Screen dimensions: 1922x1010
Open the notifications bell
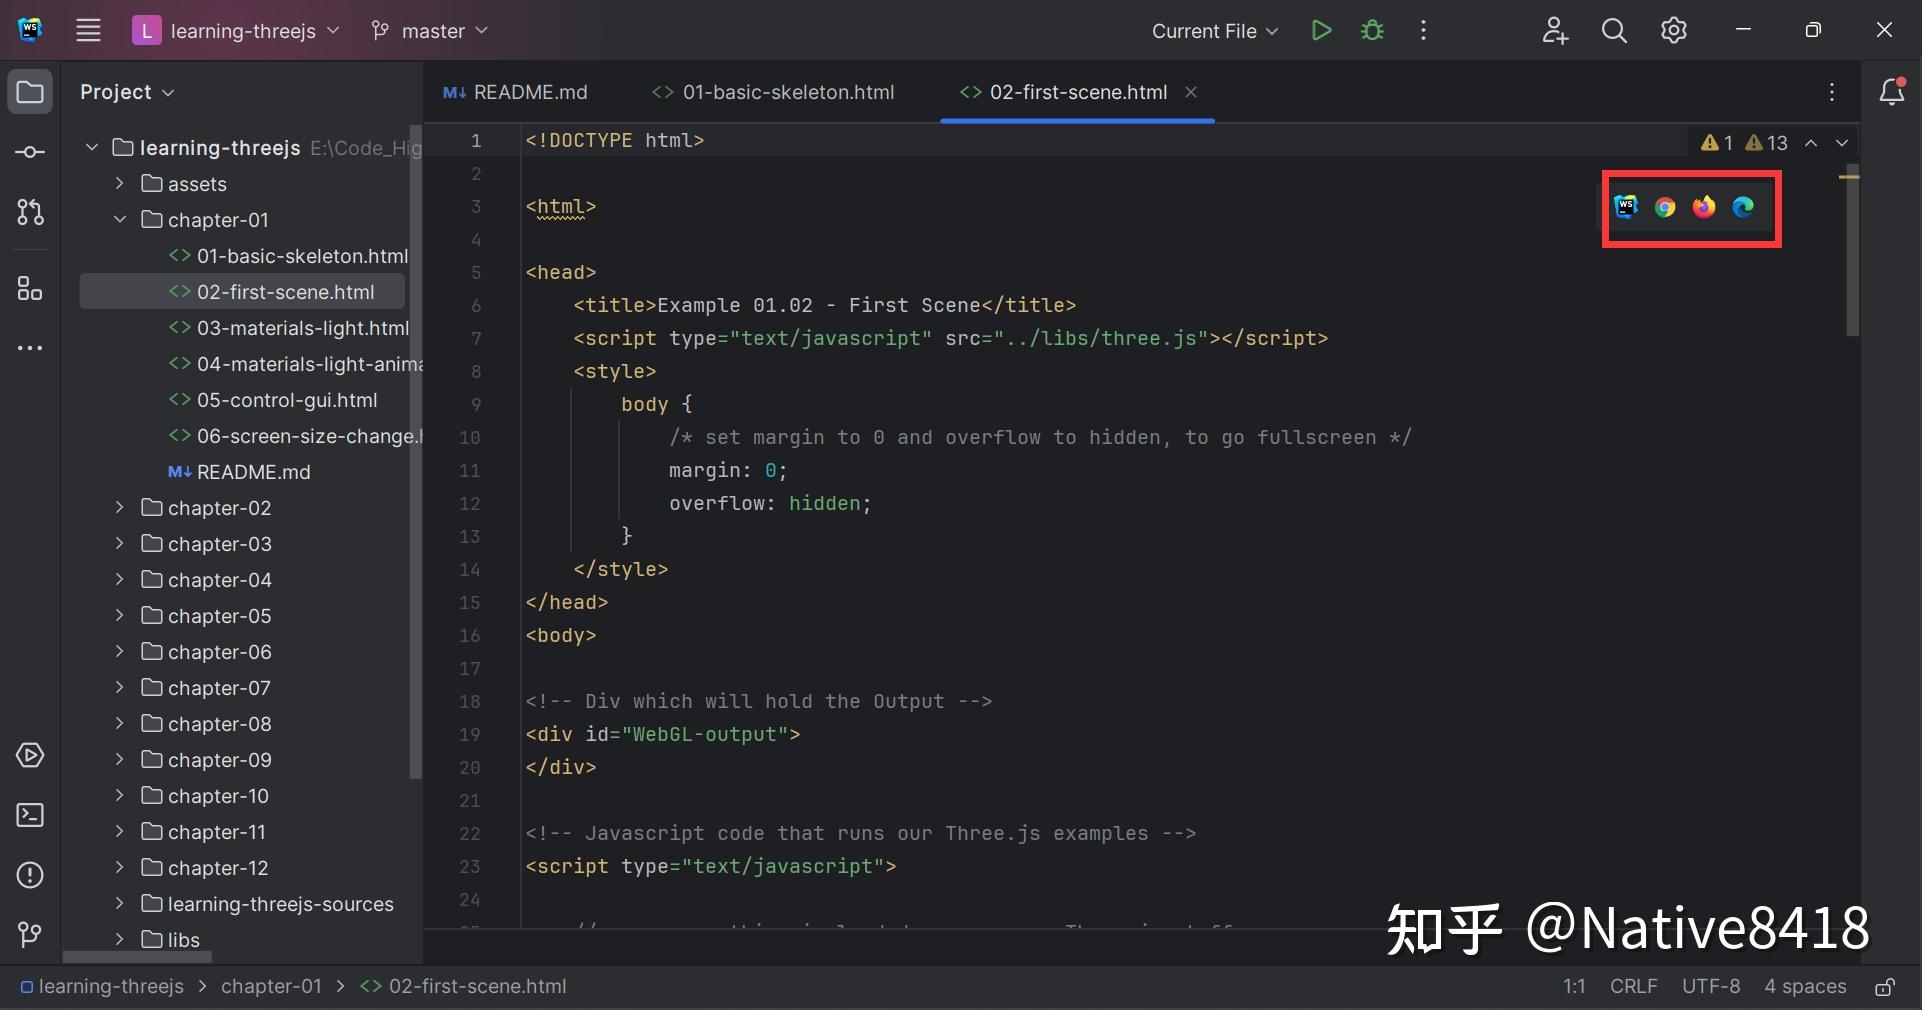coord(1893,91)
